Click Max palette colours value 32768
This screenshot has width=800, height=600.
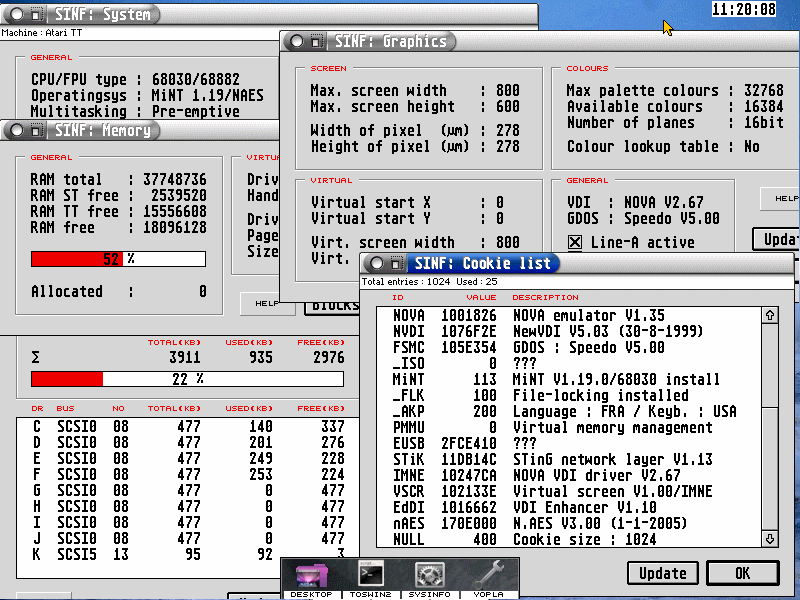[764, 90]
